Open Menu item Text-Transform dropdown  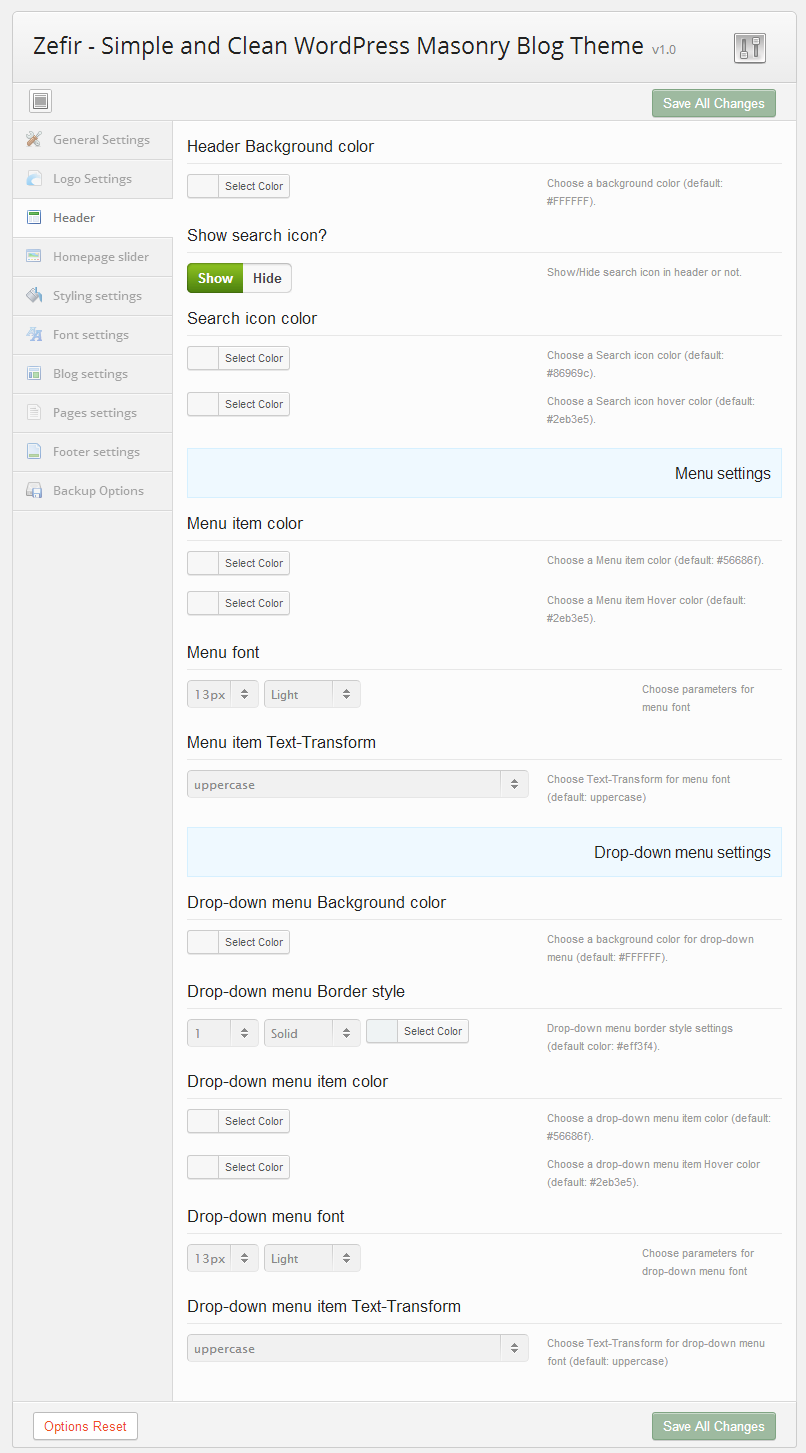pyautogui.click(x=357, y=785)
